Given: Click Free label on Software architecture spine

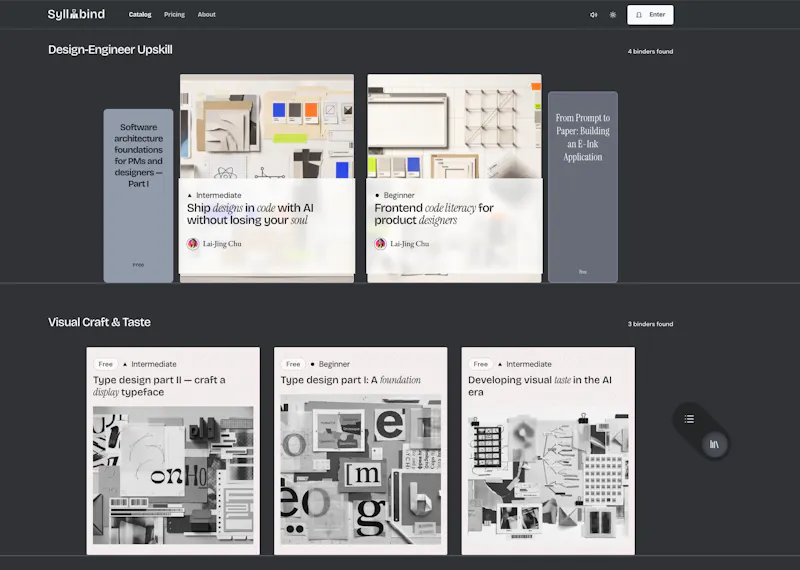Looking at the screenshot, I should (x=138, y=265).
